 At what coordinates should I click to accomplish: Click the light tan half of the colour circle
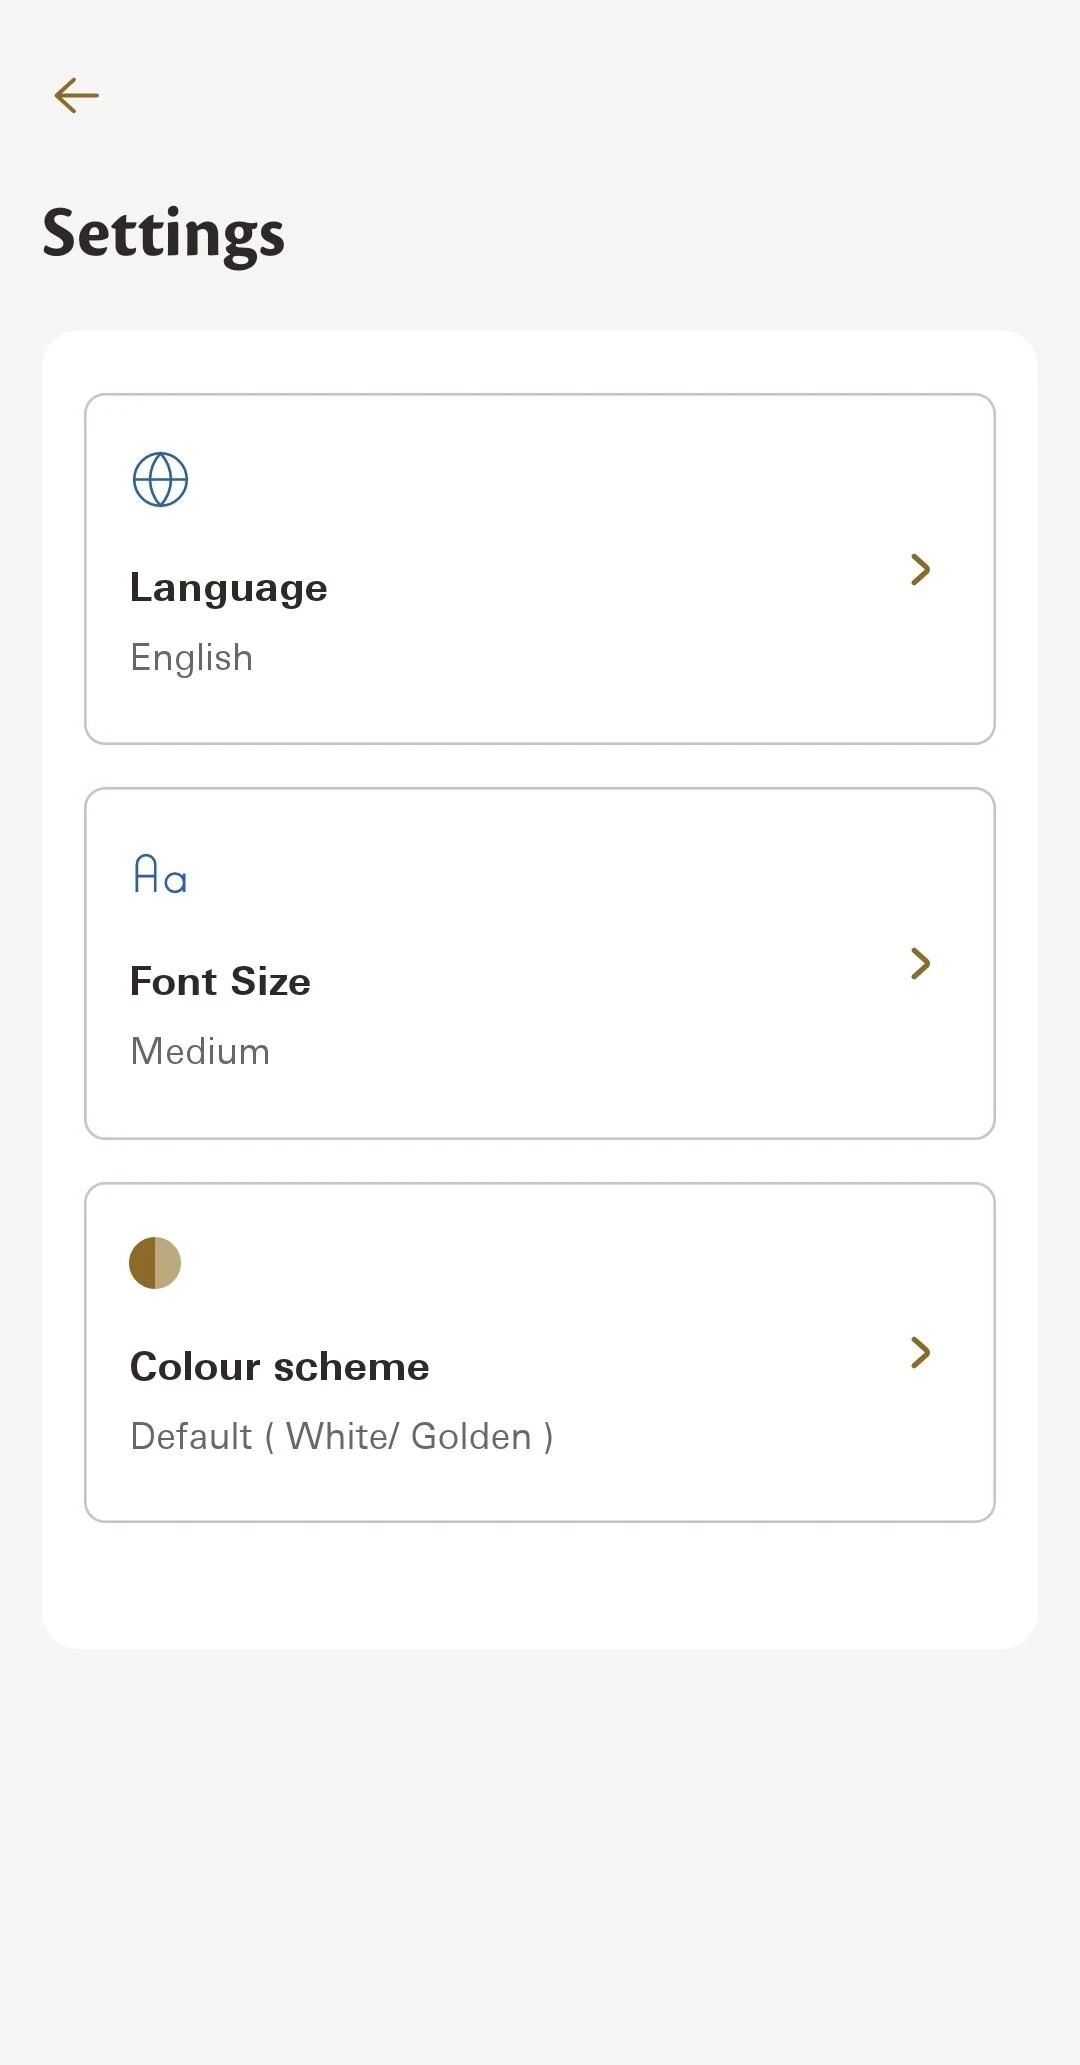point(168,1263)
